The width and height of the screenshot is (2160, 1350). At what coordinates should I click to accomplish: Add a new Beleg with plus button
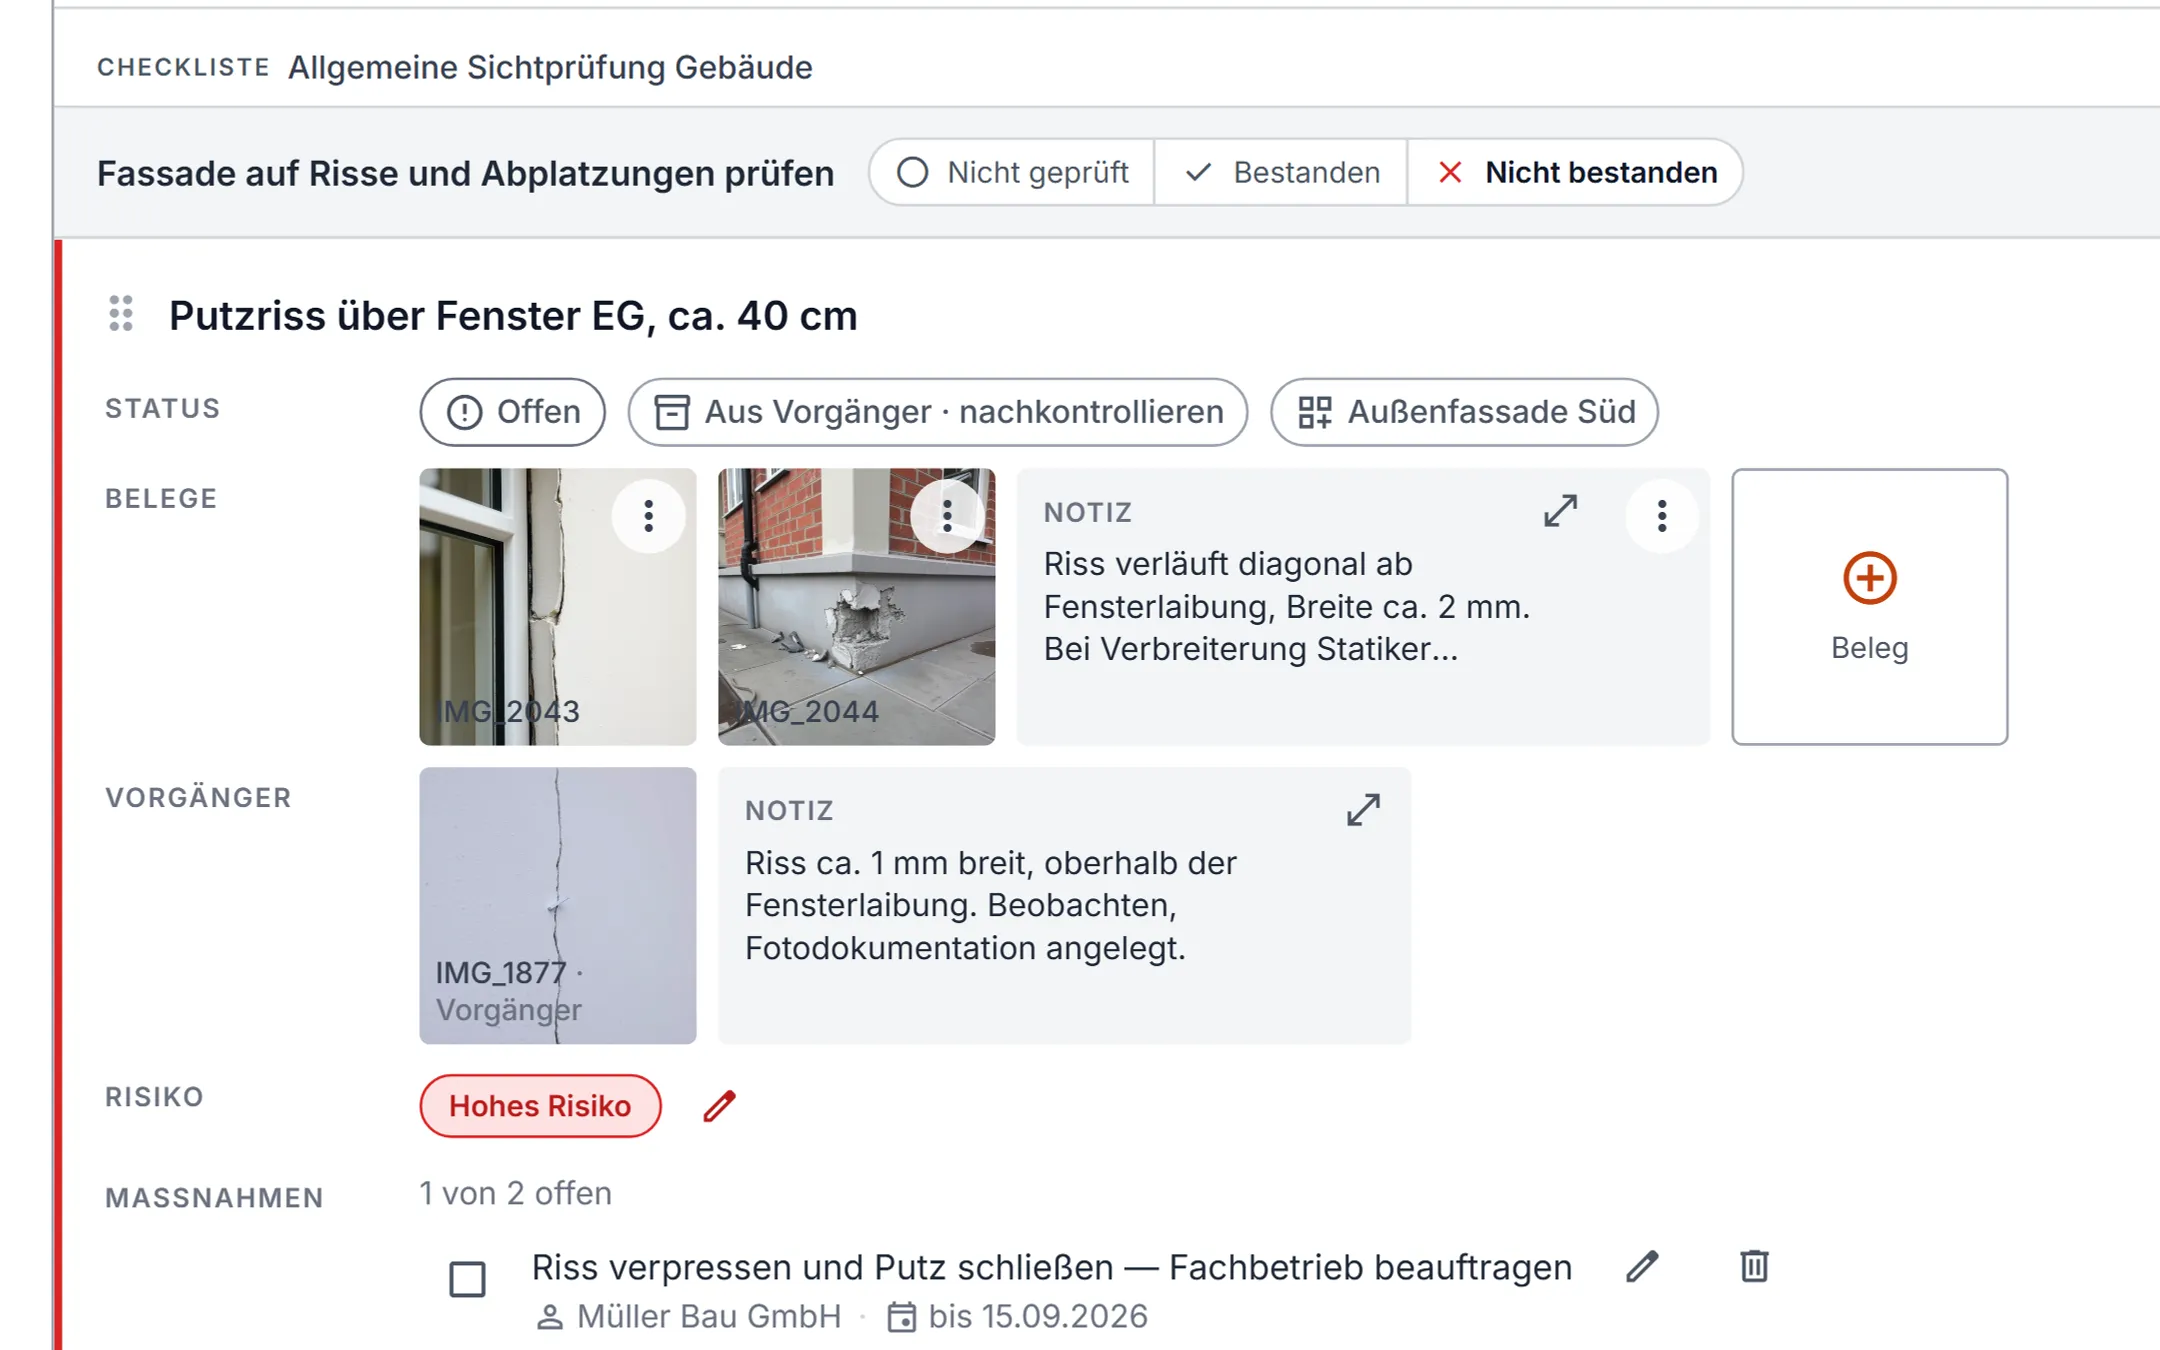pos(1869,606)
